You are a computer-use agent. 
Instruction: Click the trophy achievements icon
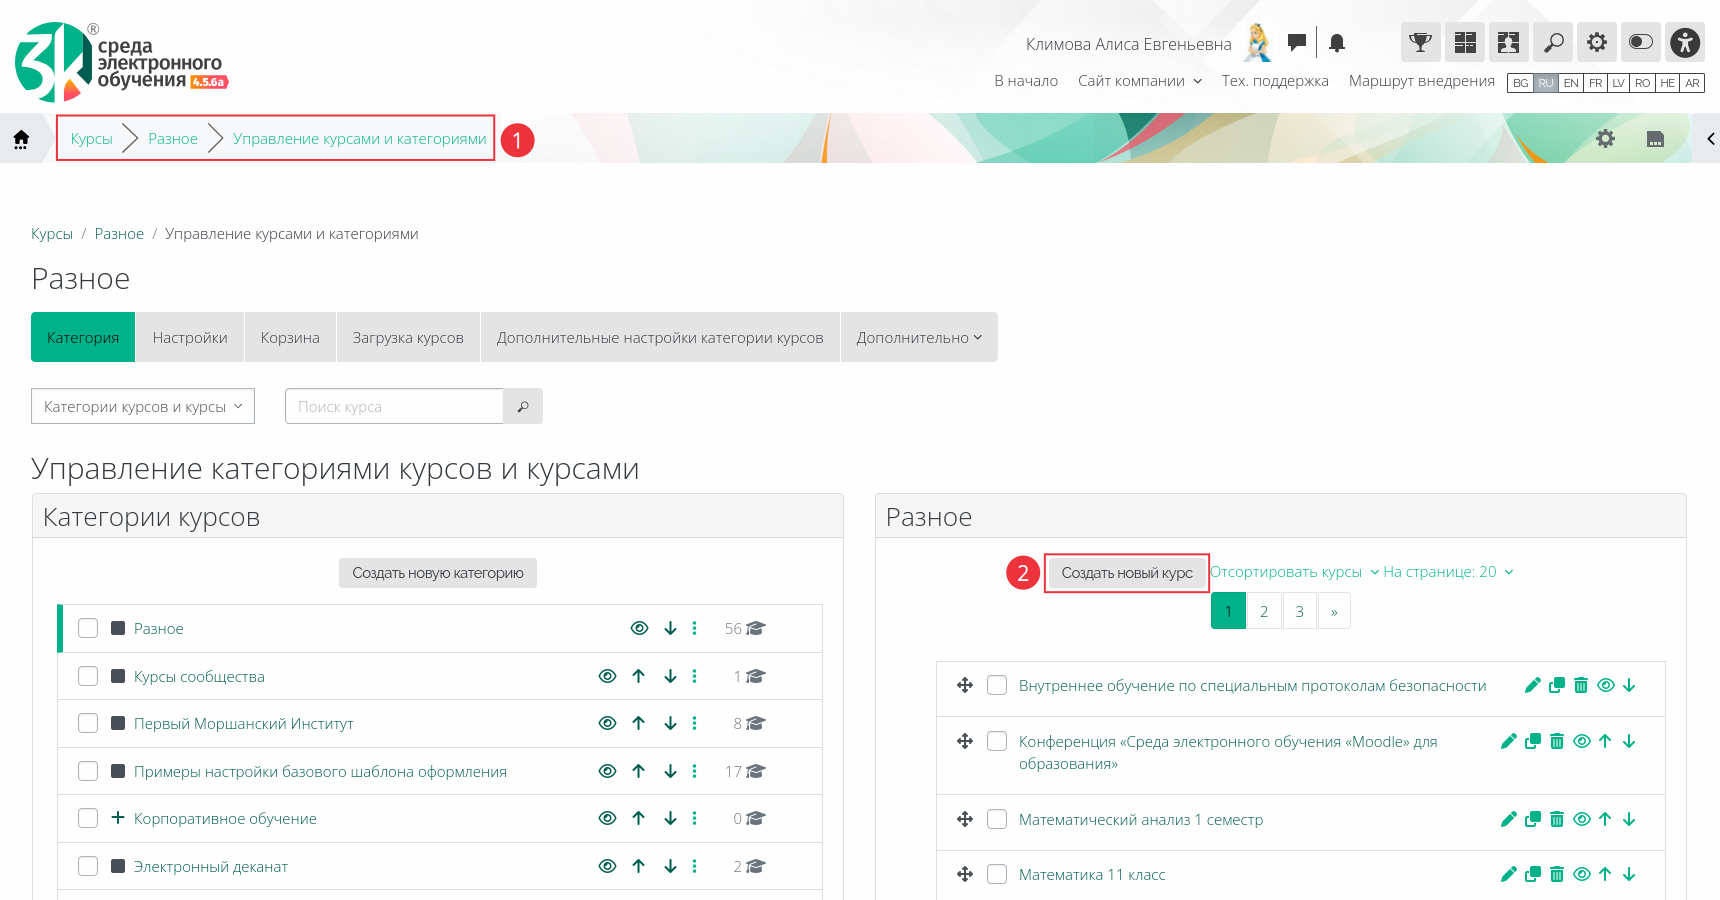pyautogui.click(x=1420, y=42)
